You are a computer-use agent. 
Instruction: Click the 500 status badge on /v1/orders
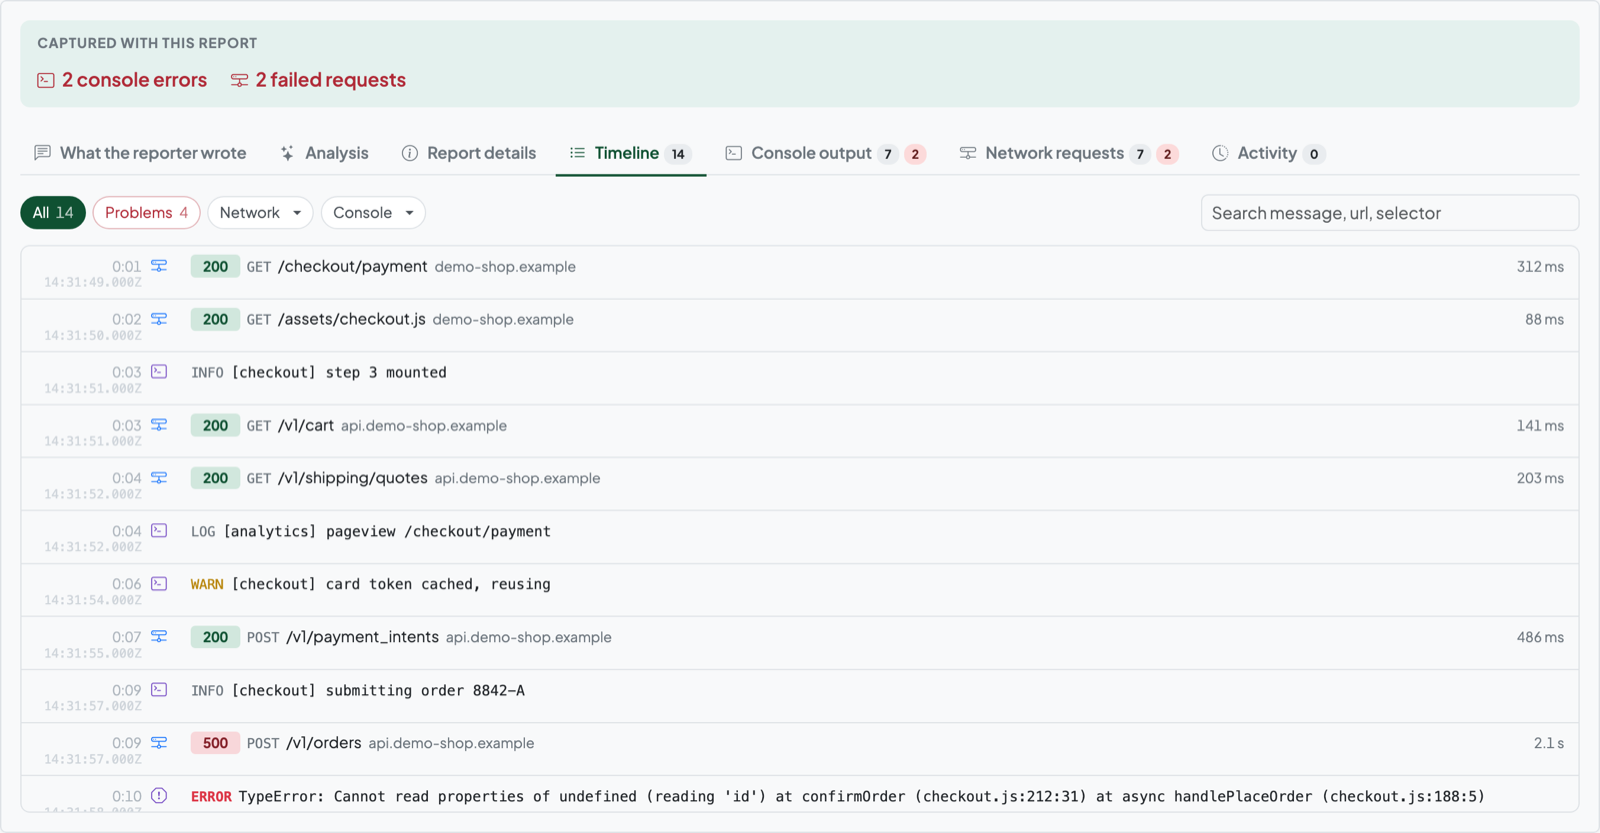pos(215,743)
